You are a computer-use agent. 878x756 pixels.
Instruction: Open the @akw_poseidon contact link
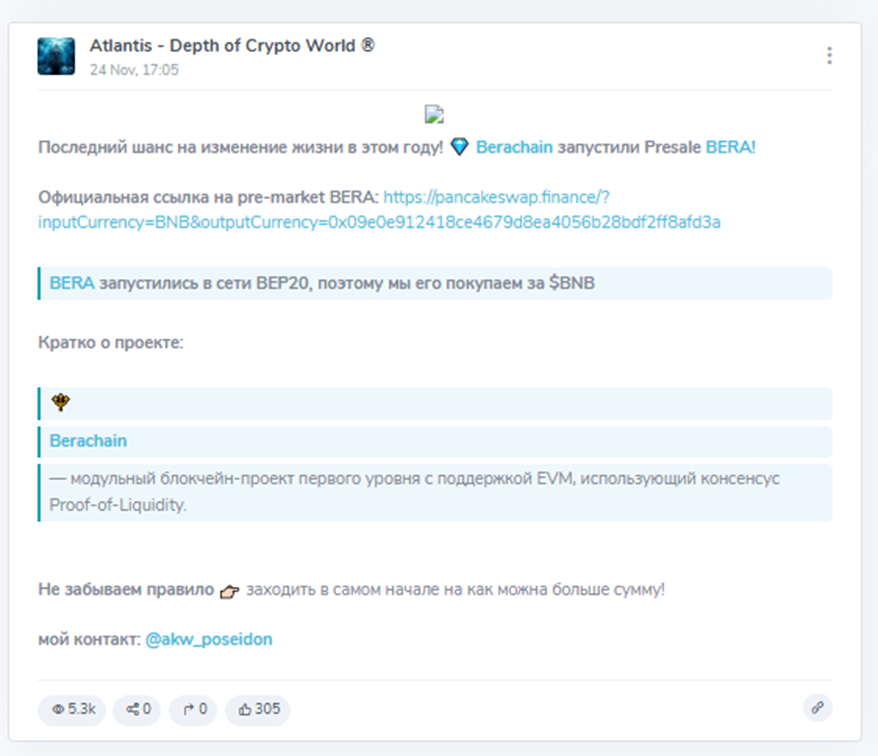(209, 640)
